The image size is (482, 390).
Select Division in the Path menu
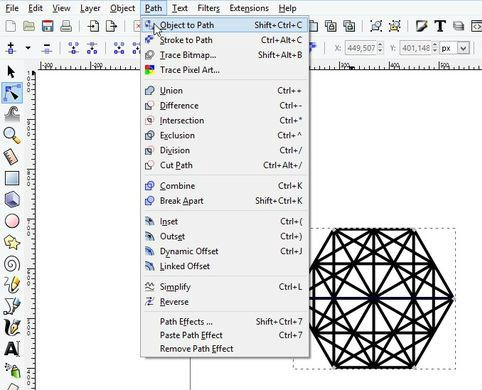225,151
